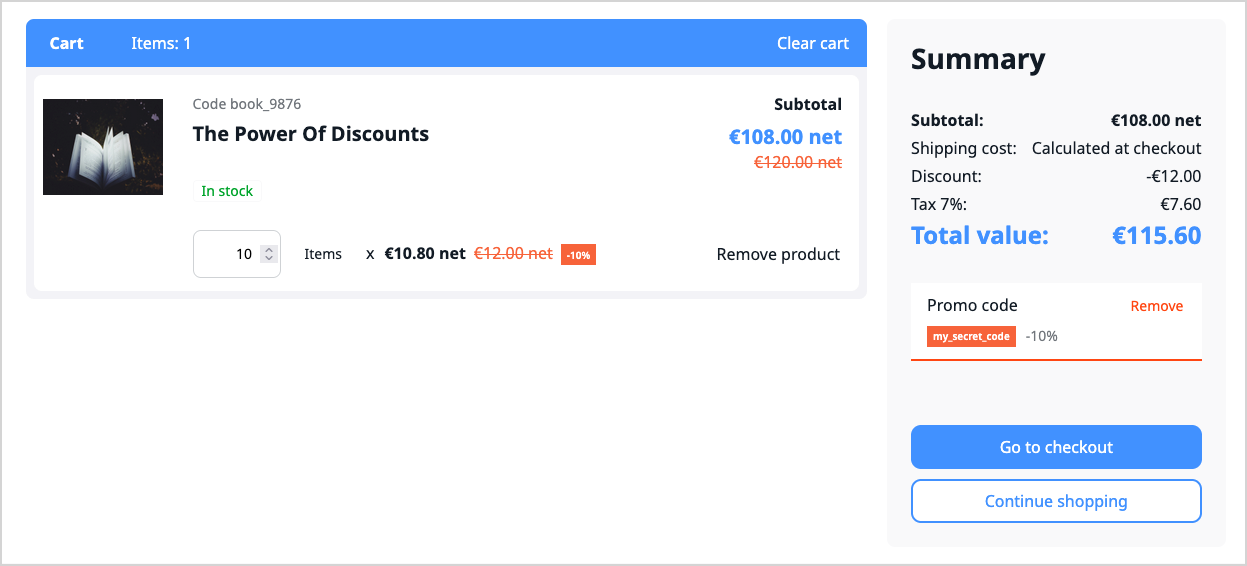Open the book product thumbnail image
The height and width of the screenshot is (566, 1247).
click(x=103, y=147)
